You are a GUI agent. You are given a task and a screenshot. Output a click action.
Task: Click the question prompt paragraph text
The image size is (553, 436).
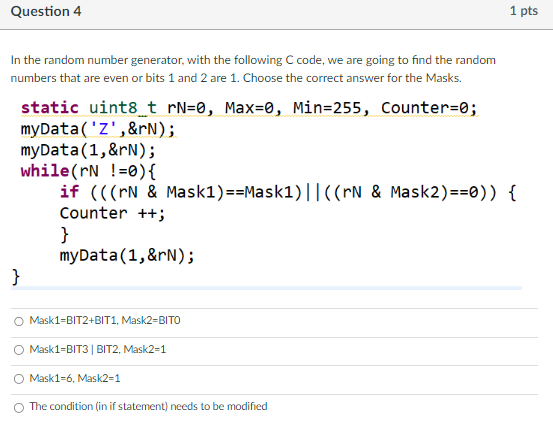tap(253, 69)
